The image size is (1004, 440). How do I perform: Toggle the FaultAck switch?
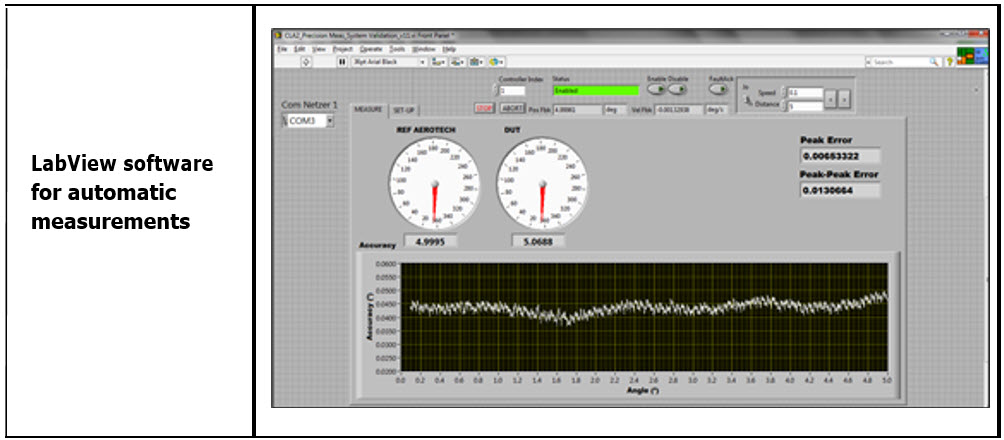718,89
